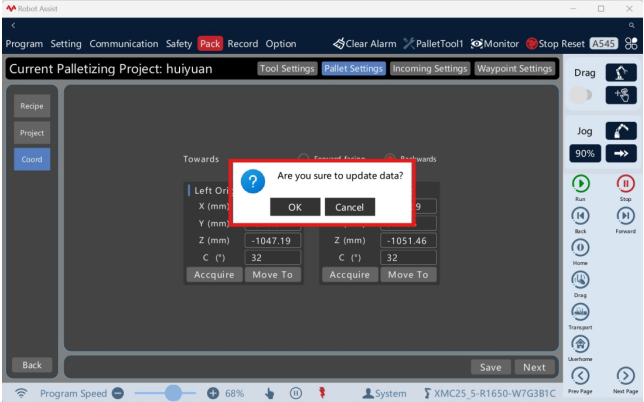
Task: Open the Record menu
Action: click(243, 44)
